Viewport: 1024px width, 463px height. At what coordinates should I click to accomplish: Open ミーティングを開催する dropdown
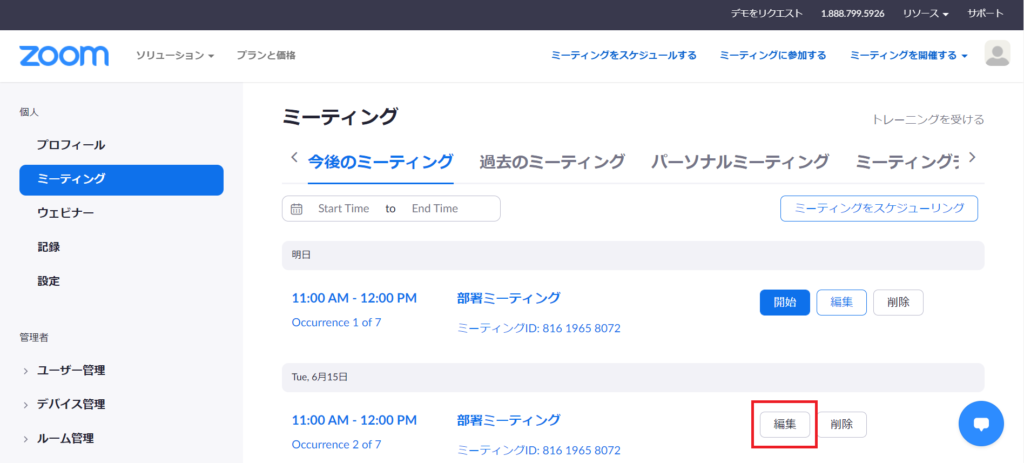tap(908, 55)
